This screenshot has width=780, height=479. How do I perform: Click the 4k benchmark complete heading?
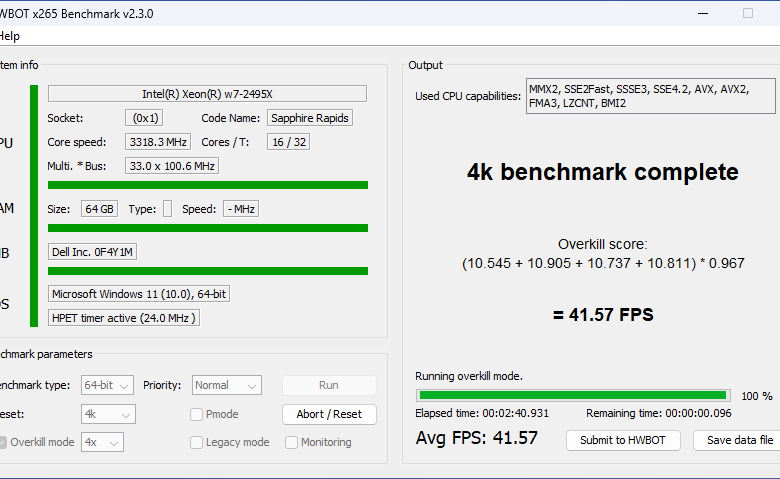(603, 172)
